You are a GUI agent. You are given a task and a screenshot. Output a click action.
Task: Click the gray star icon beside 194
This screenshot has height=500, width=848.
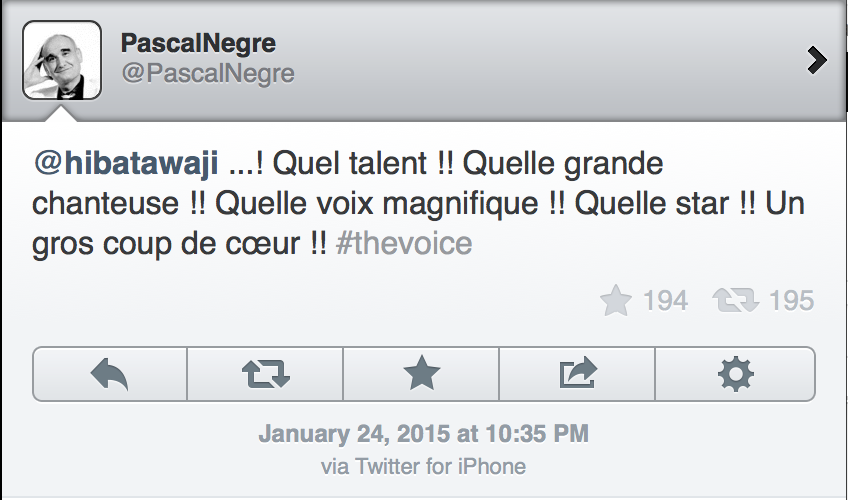617,300
